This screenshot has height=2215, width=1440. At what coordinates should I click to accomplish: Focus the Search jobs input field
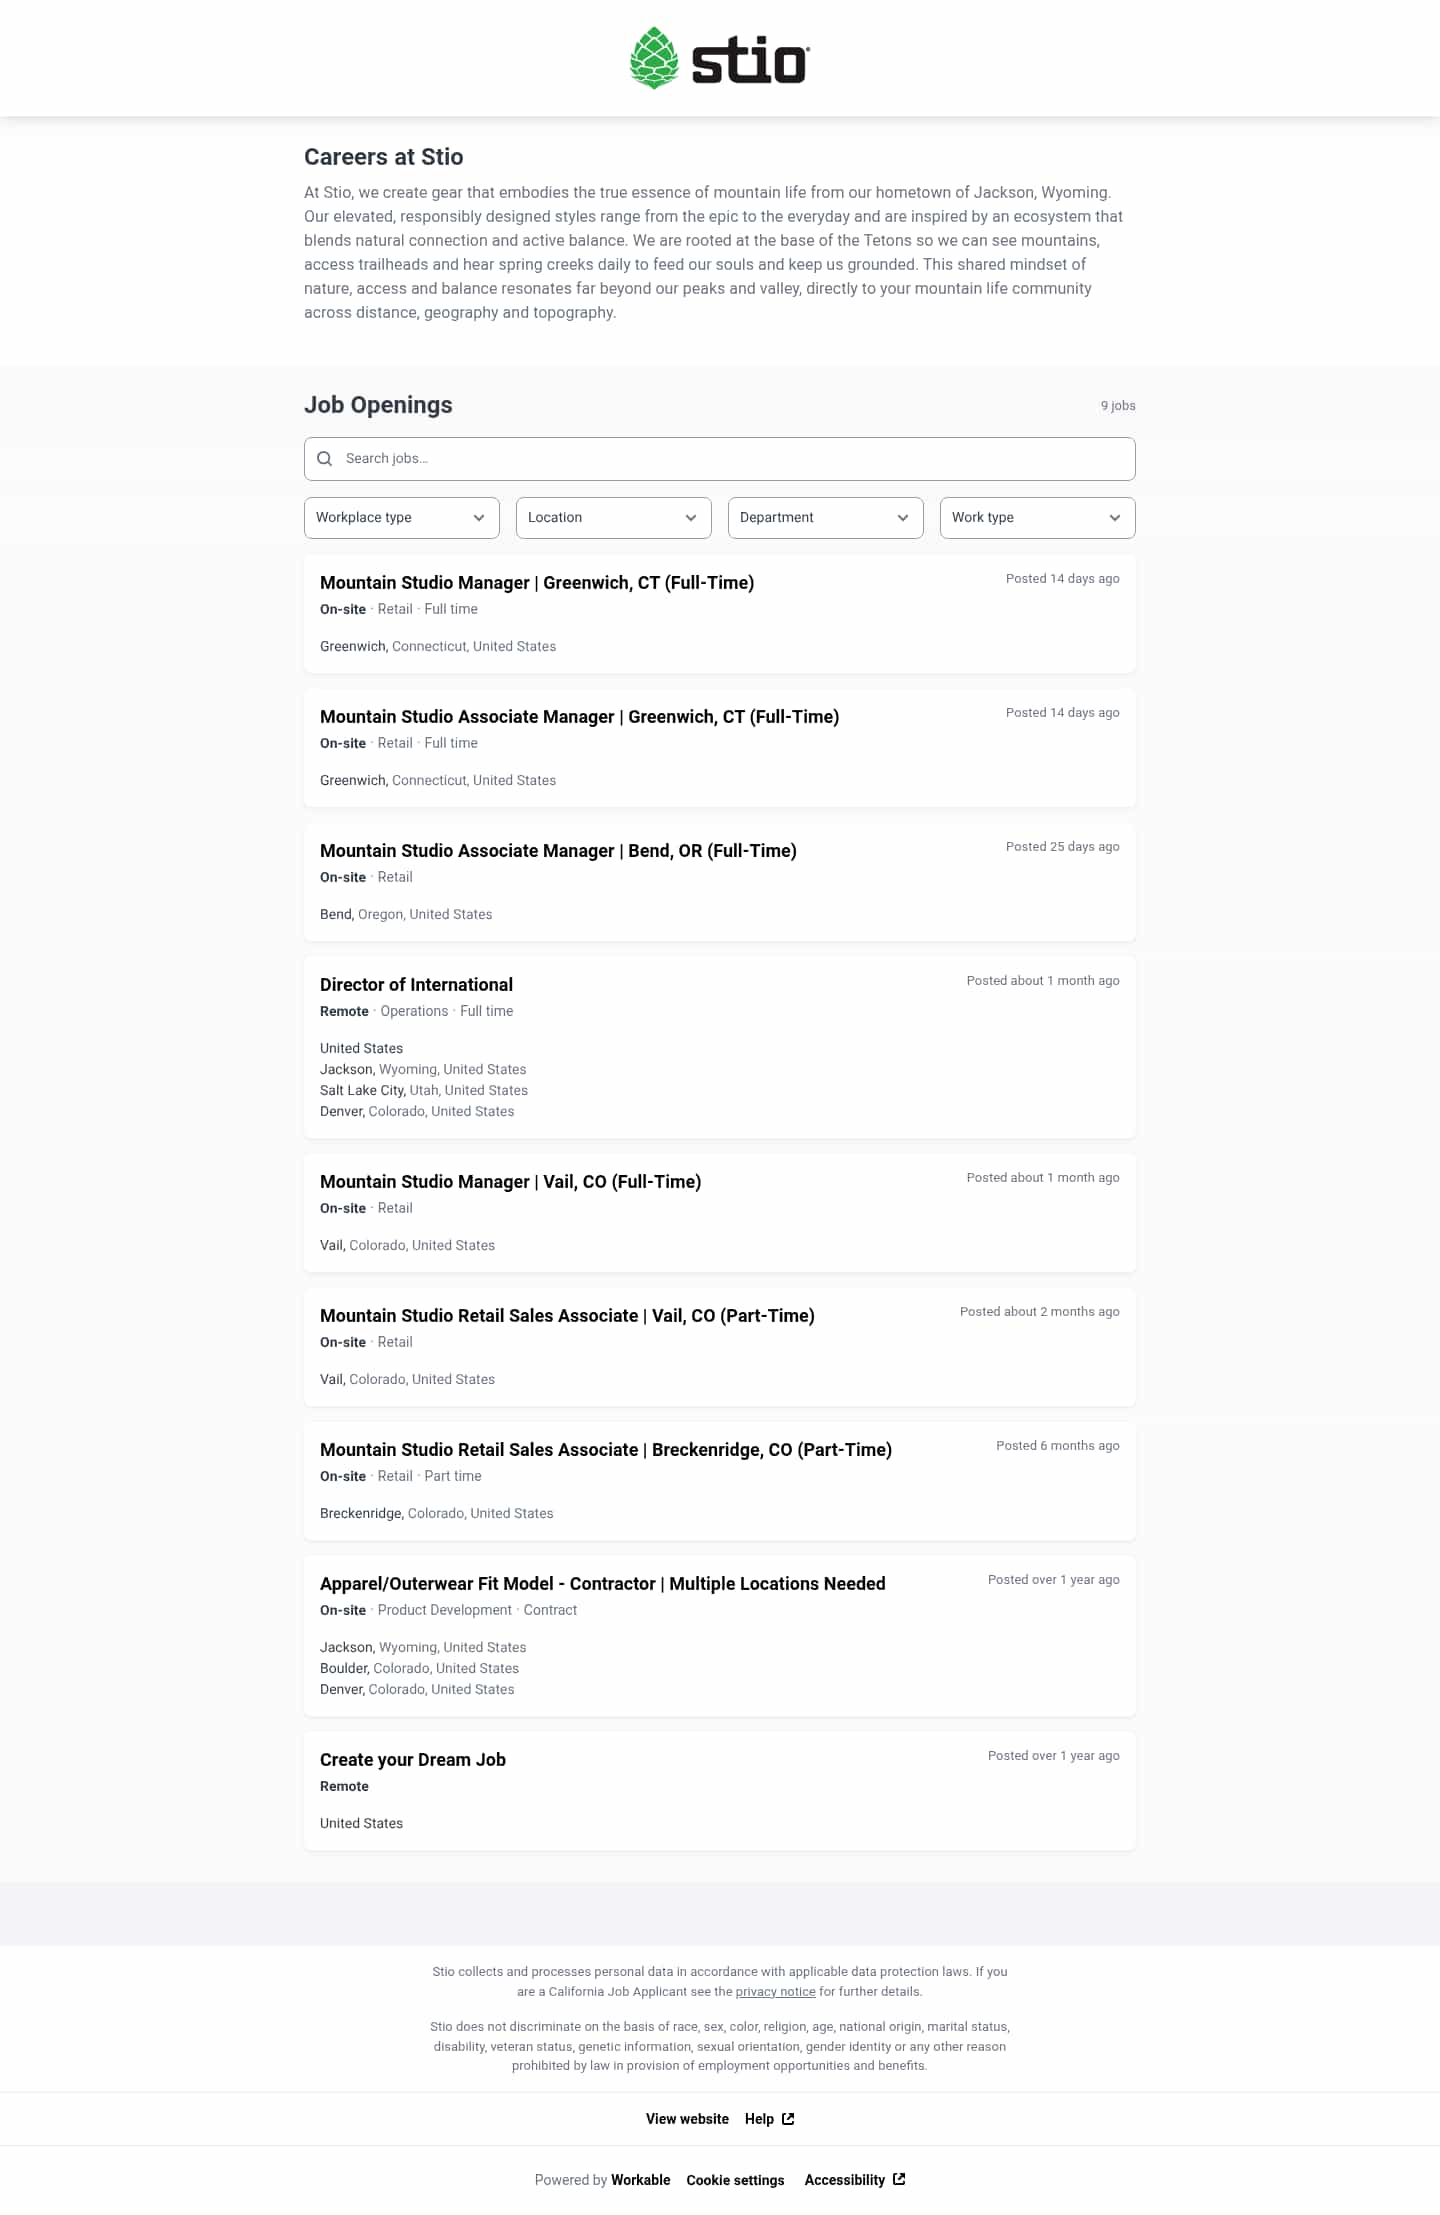[730, 459]
